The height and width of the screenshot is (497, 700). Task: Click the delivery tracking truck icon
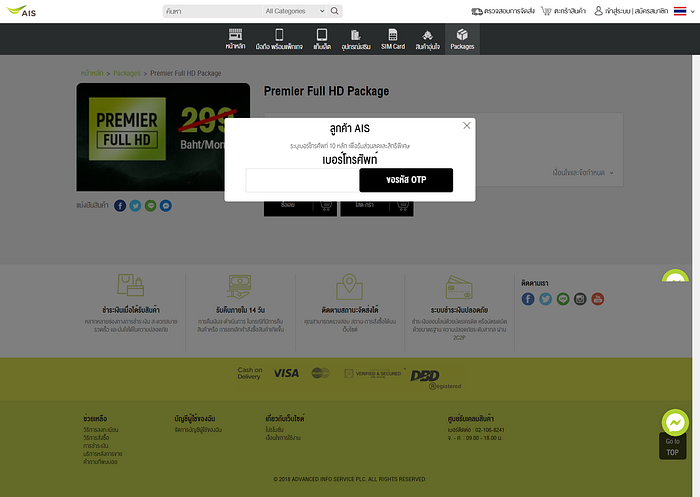(x=477, y=11)
